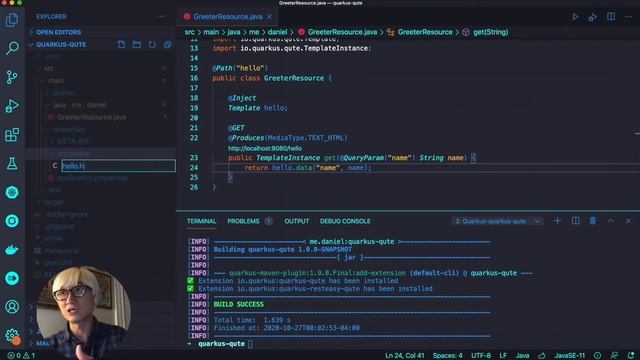Screen dimensions: 640x360
Task: Refresh the Explorer file tree
Action: (x=152, y=44)
